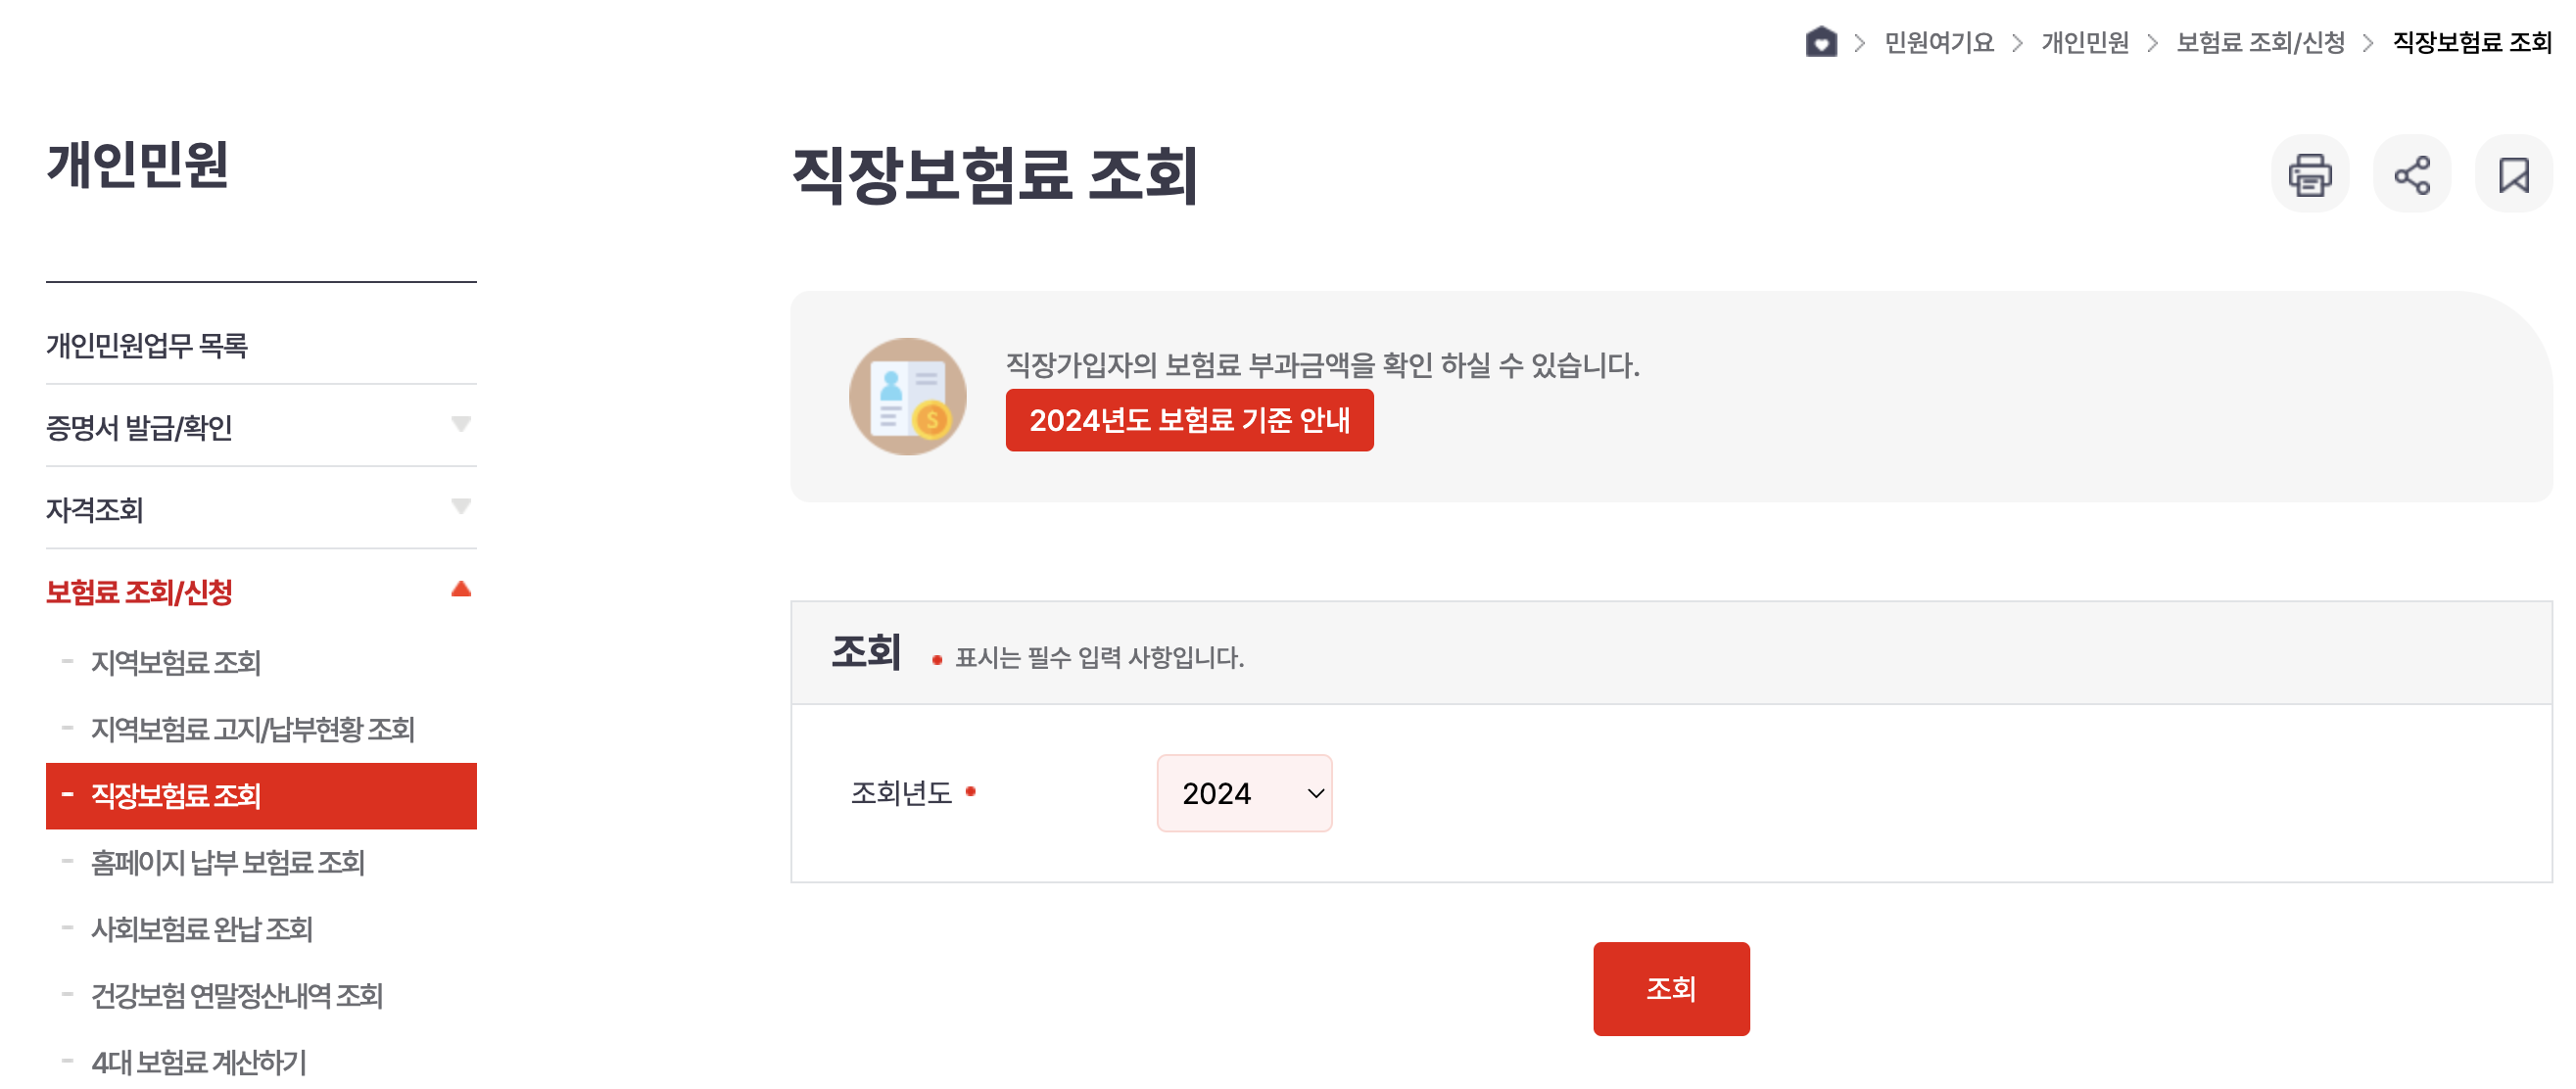
Task: Click 개인민원 in the breadcrumb
Action: tap(2087, 42)
